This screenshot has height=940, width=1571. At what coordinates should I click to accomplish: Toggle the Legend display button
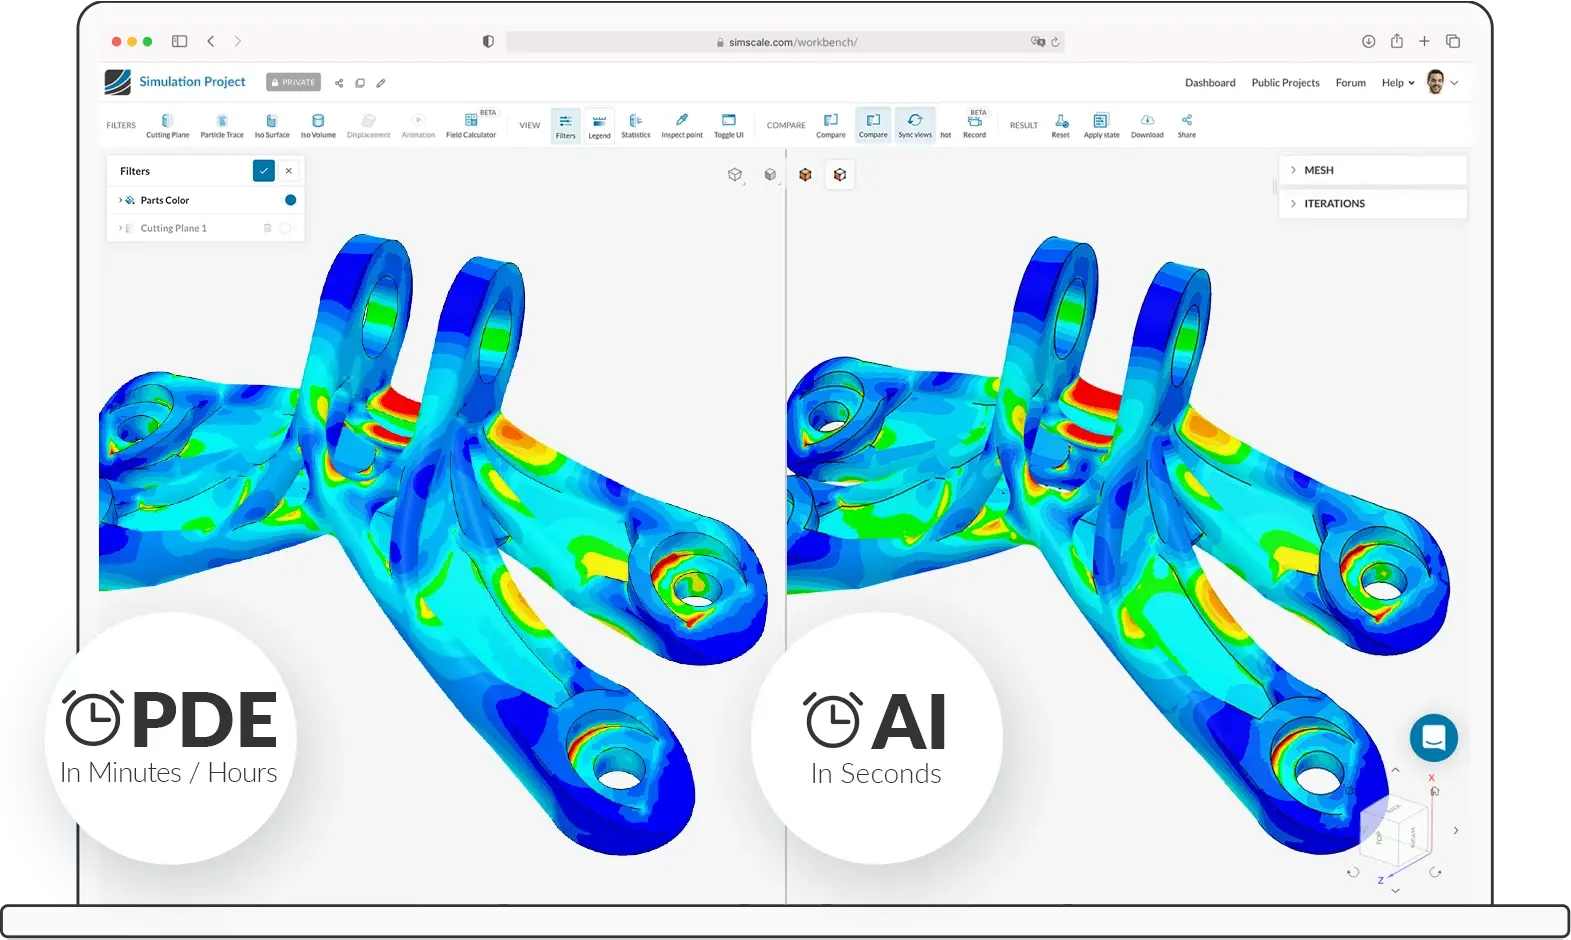600,126
